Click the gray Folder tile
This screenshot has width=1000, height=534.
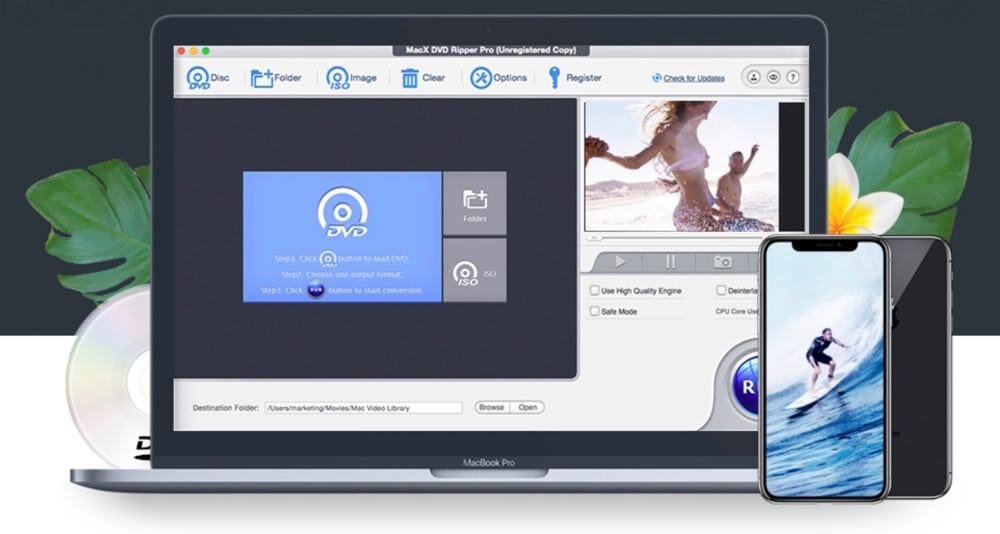pos(474,203)
